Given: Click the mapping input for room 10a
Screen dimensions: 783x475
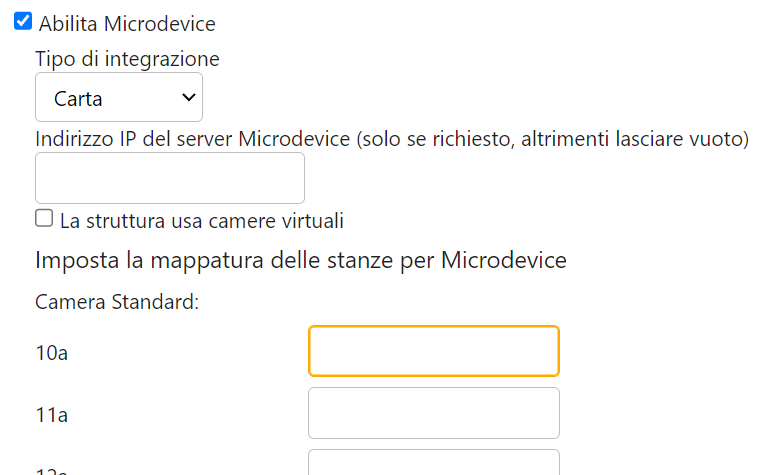Looking at the screenshot, I should pyautogui.click(x=433, y=351).
